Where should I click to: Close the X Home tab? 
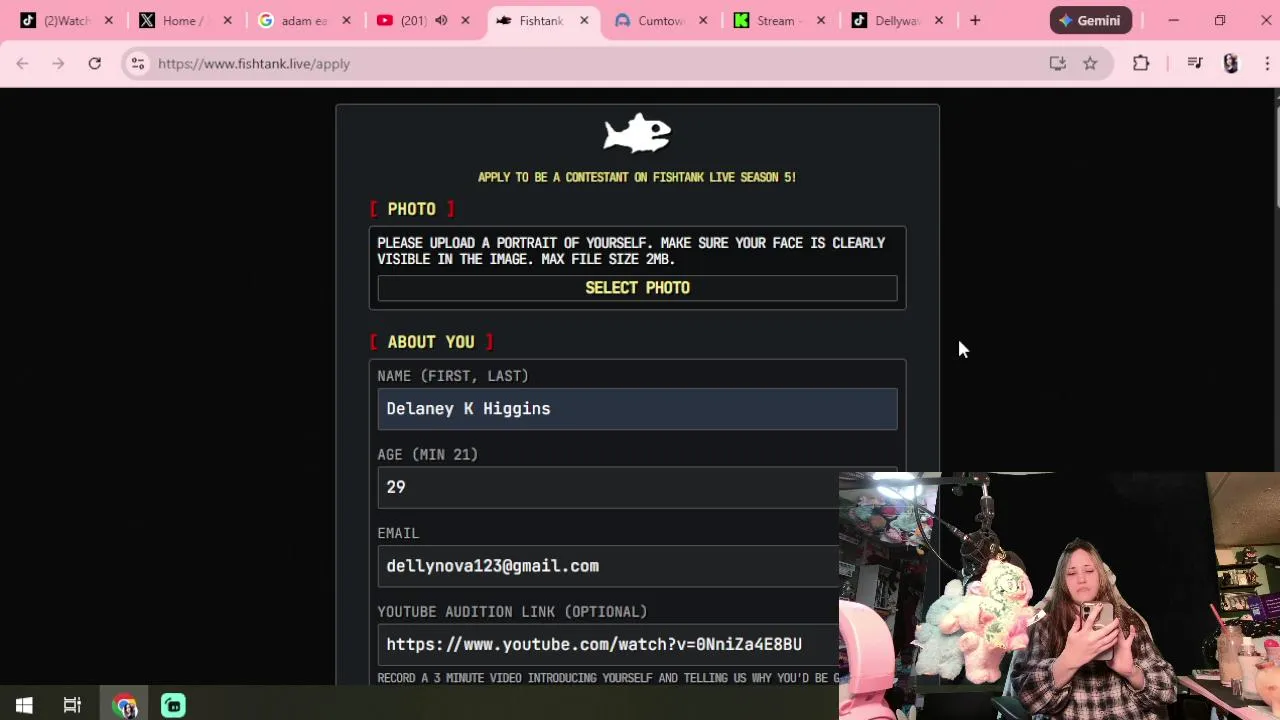coord(227,20)
